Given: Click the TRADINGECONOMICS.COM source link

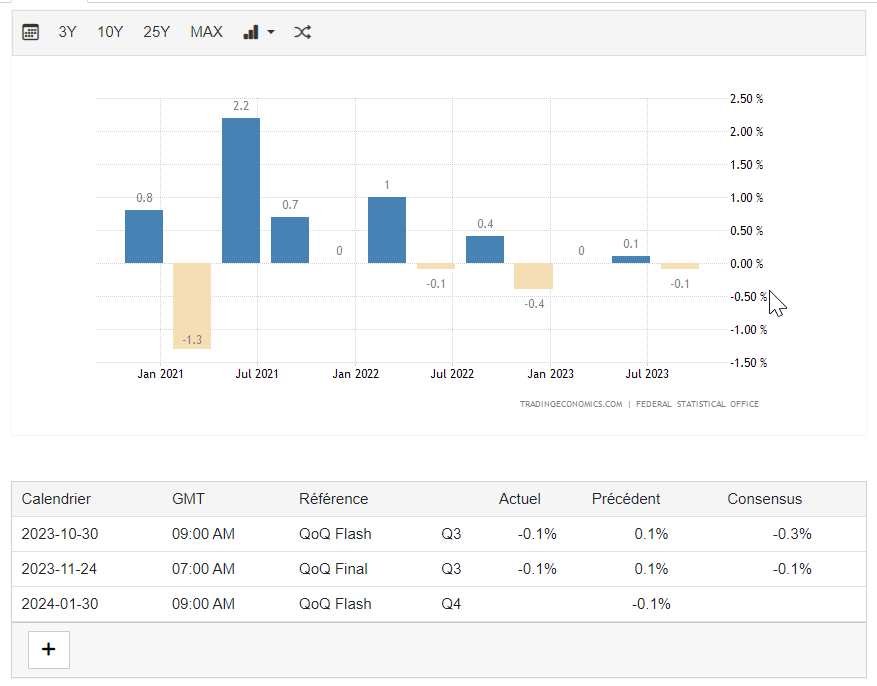Looking at the screenshot, I should pyautogui.click(x=571, y=405).
